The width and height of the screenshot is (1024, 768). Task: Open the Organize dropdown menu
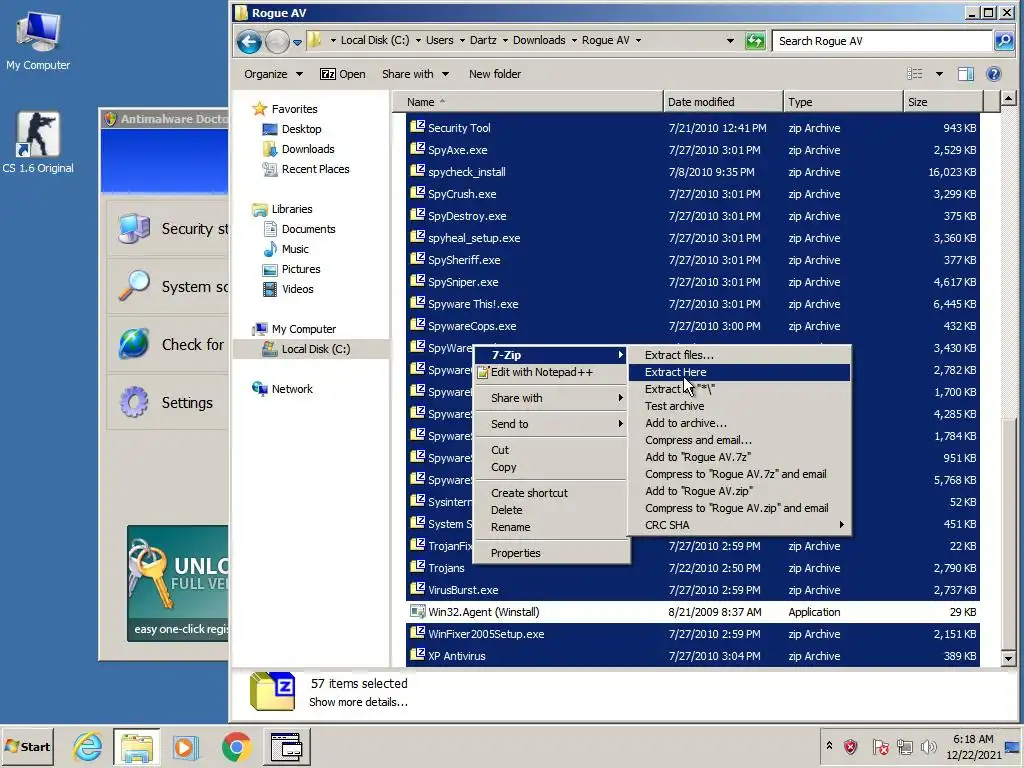tap(273, 74)
